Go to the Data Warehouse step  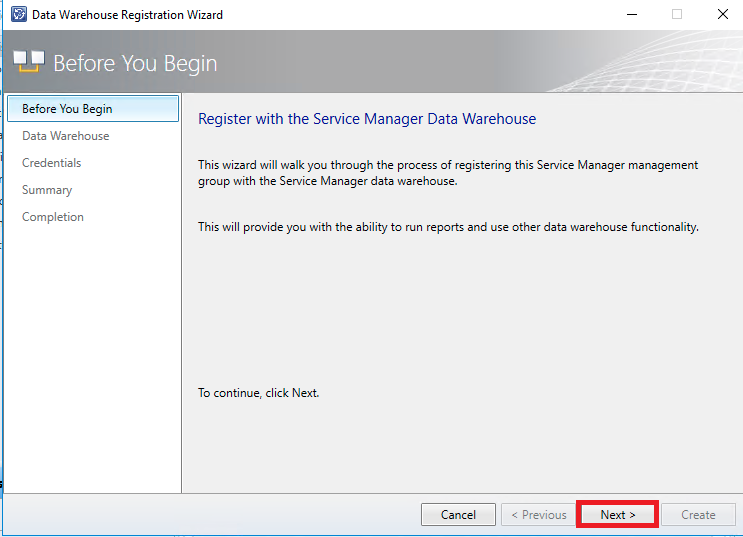click(x=66, y=136)
